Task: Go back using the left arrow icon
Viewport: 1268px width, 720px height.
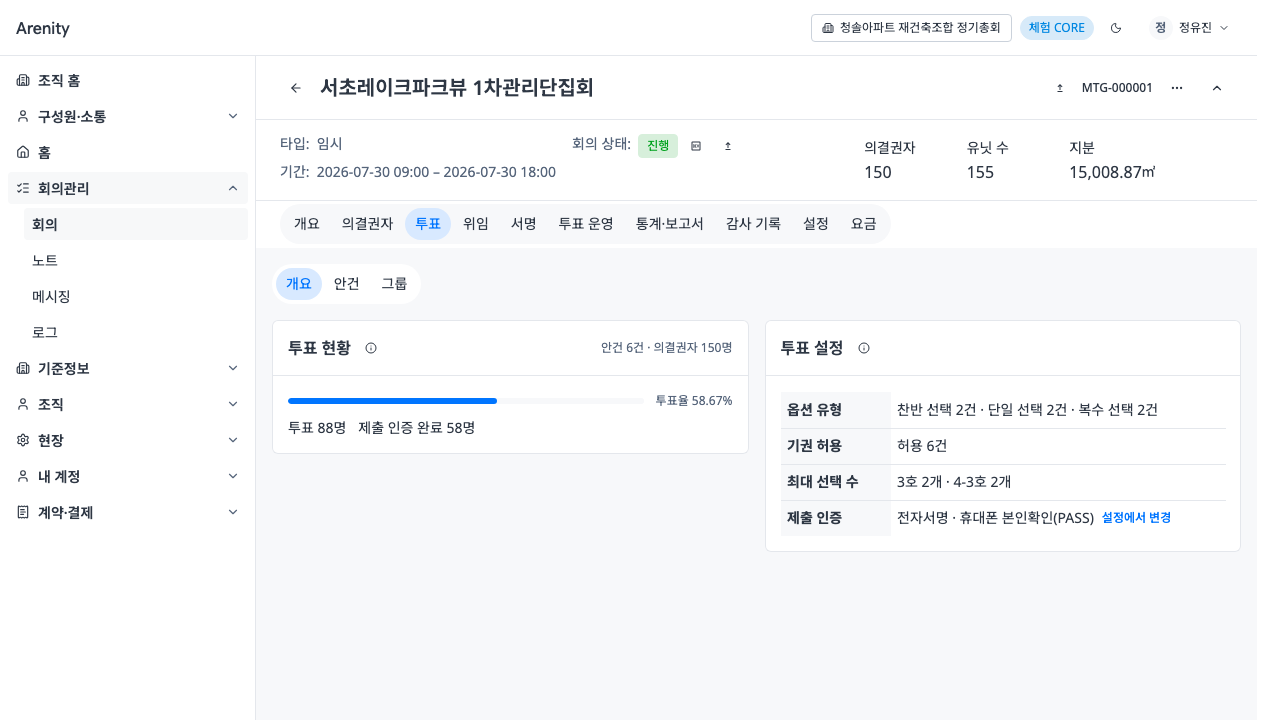Action: tap(296, 88)
